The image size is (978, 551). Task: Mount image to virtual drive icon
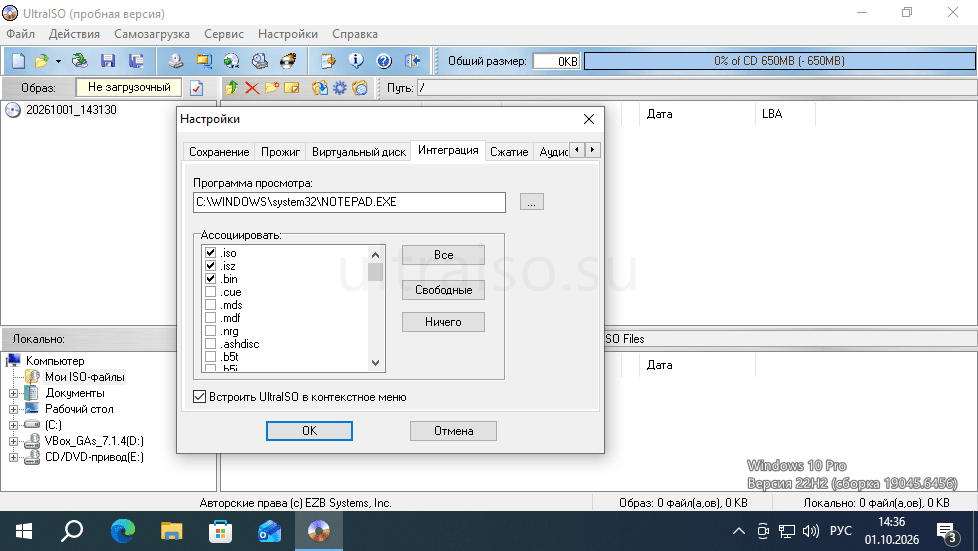[x=259, y=61]
